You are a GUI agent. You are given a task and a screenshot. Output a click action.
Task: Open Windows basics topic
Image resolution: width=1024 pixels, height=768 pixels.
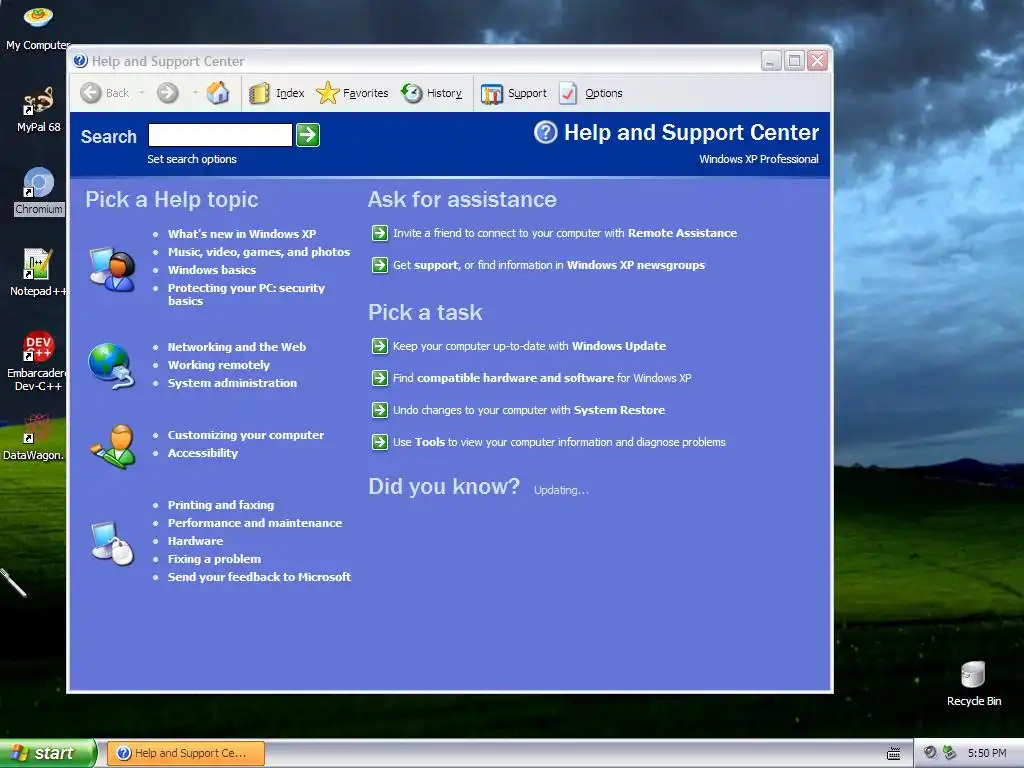point(212,270)
